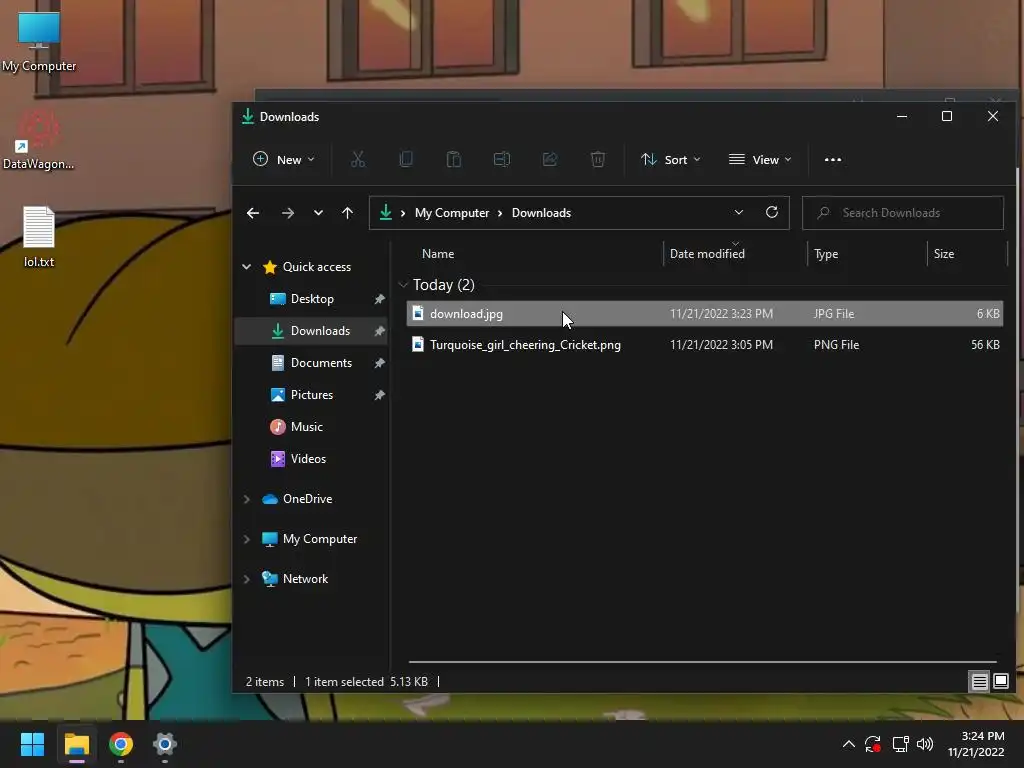This screenshot has height=768, width=1024.
Task: Click the pin icon beside Pictures
Action: [379, 395]
